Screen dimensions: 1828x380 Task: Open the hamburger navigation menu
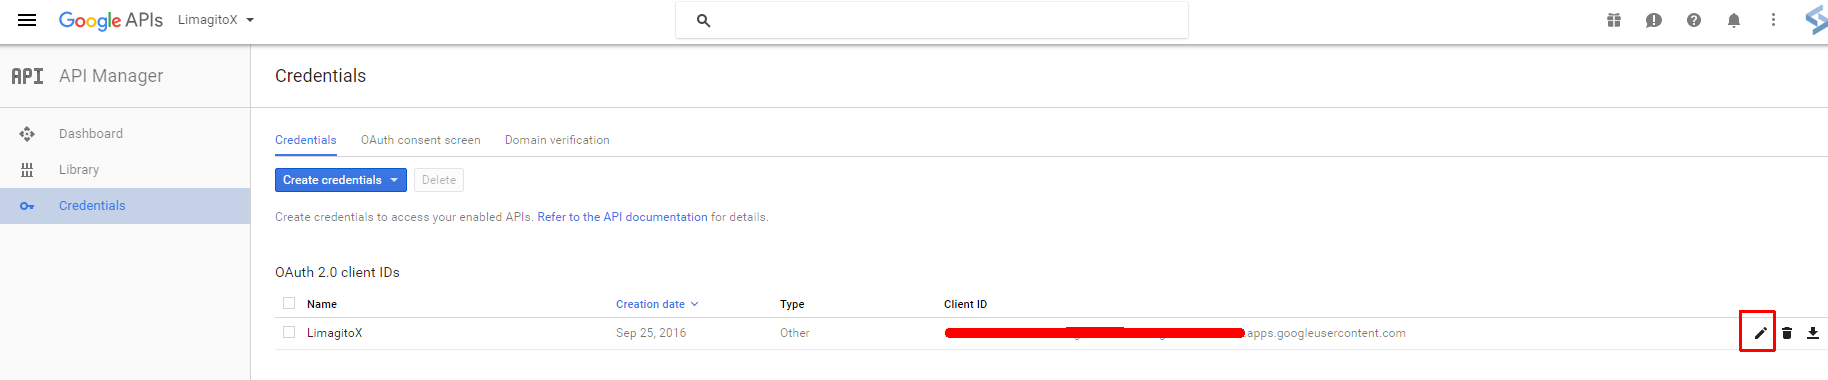click(x=27, y=20)
